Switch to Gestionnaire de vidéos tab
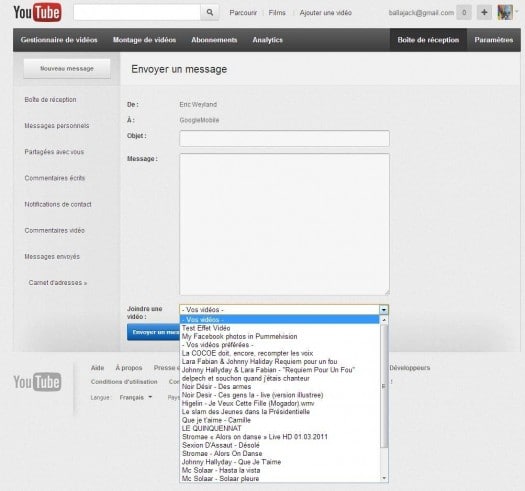The height and width of the screenshot is (491, 525). (59, 40)
